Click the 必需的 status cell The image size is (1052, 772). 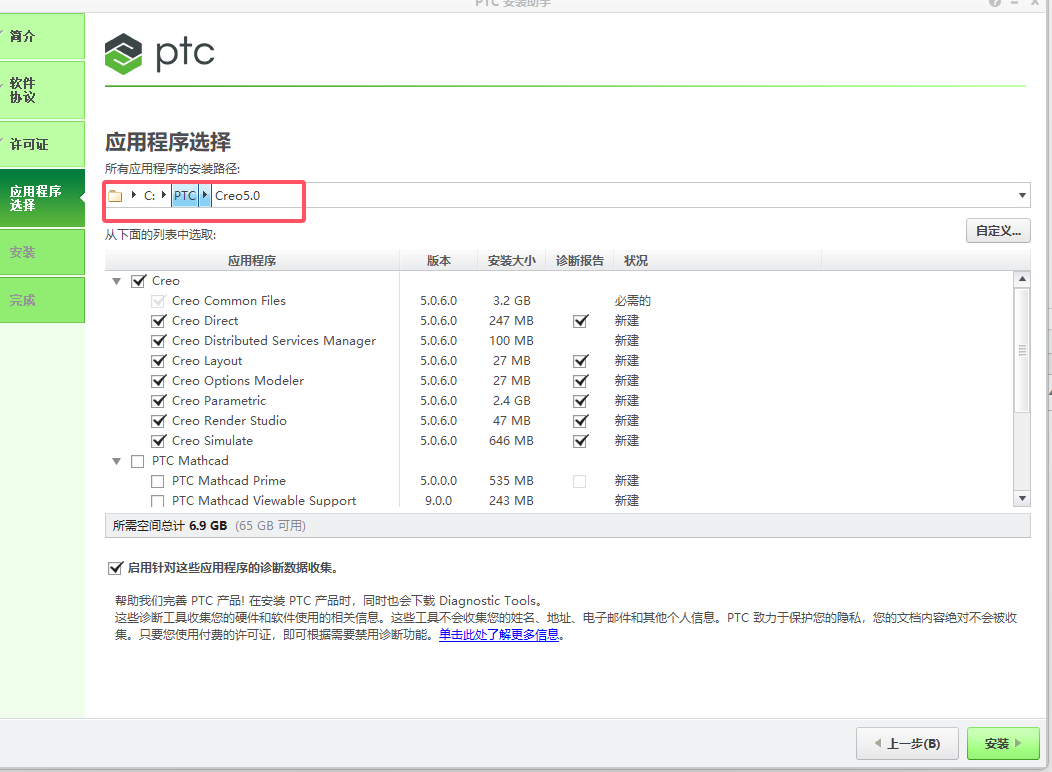(633, 301)
